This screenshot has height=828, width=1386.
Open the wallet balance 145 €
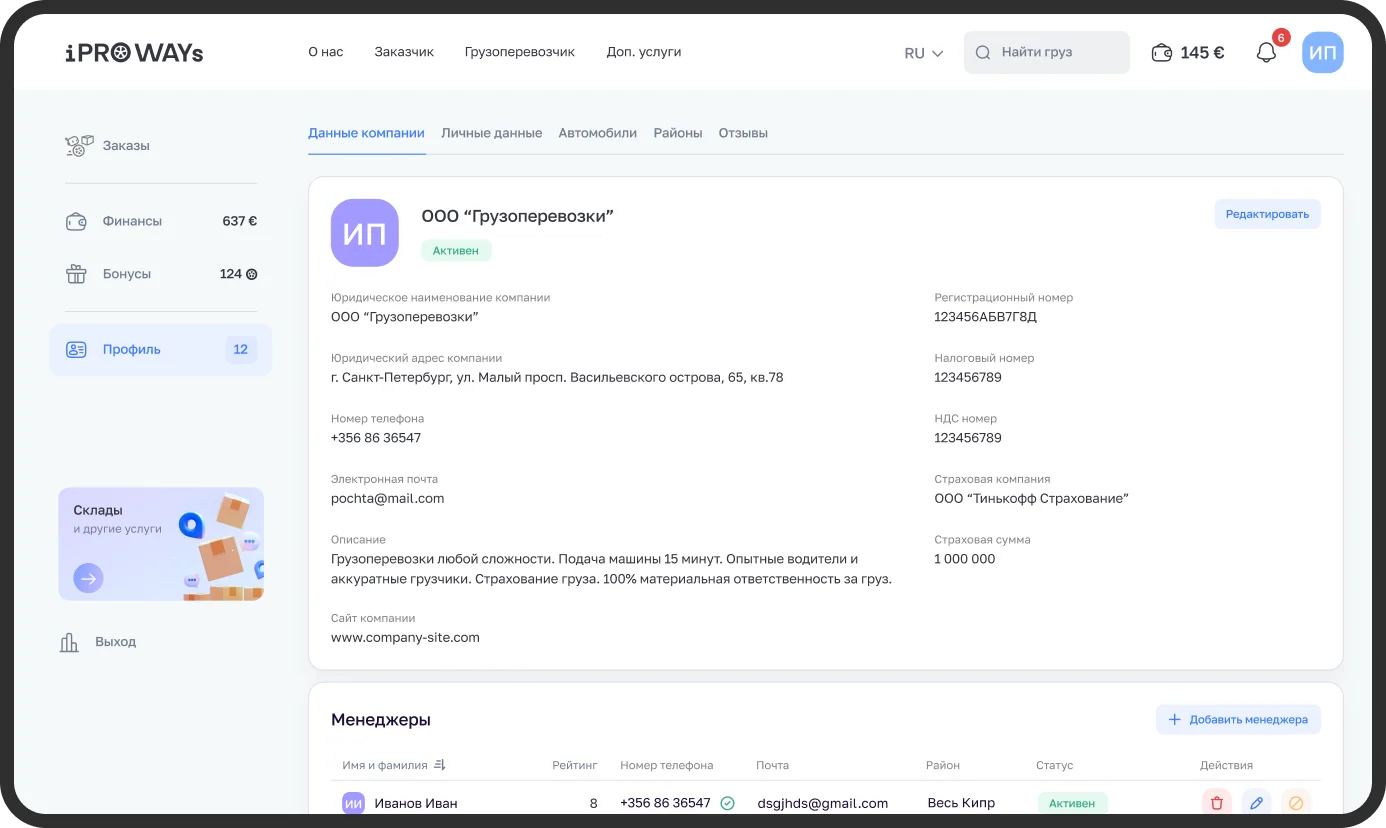point(1188,53)
